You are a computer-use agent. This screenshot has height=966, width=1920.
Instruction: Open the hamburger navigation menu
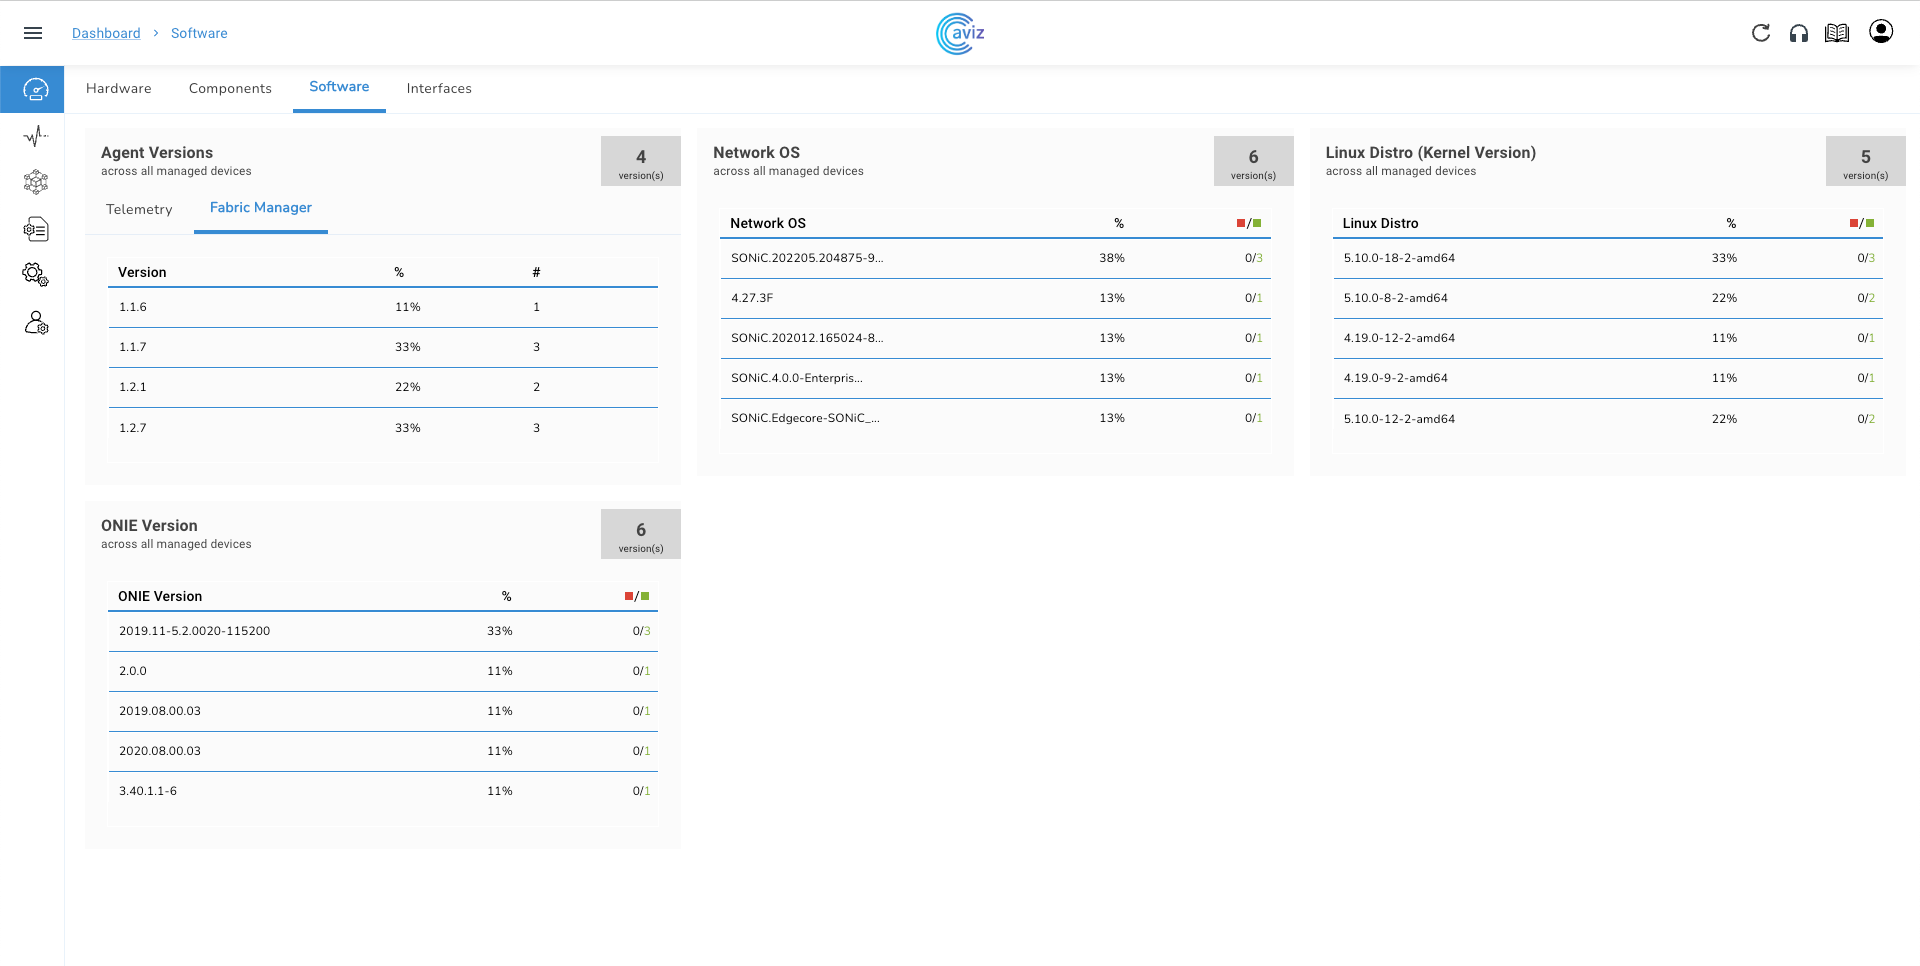(x=33, y=33)
